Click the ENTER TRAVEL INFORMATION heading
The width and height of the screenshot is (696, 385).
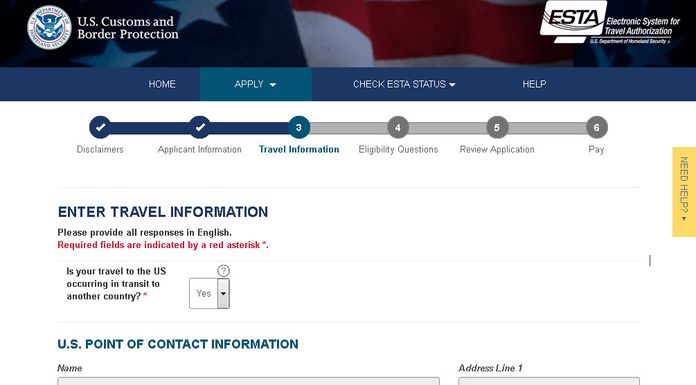(x=163, y=212)
